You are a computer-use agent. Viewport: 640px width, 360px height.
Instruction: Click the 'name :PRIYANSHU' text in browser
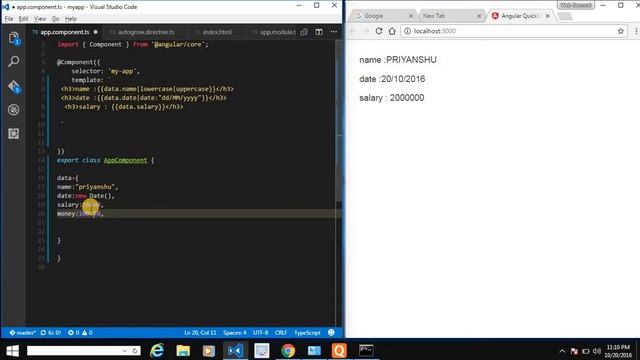(x=398, y=60)
